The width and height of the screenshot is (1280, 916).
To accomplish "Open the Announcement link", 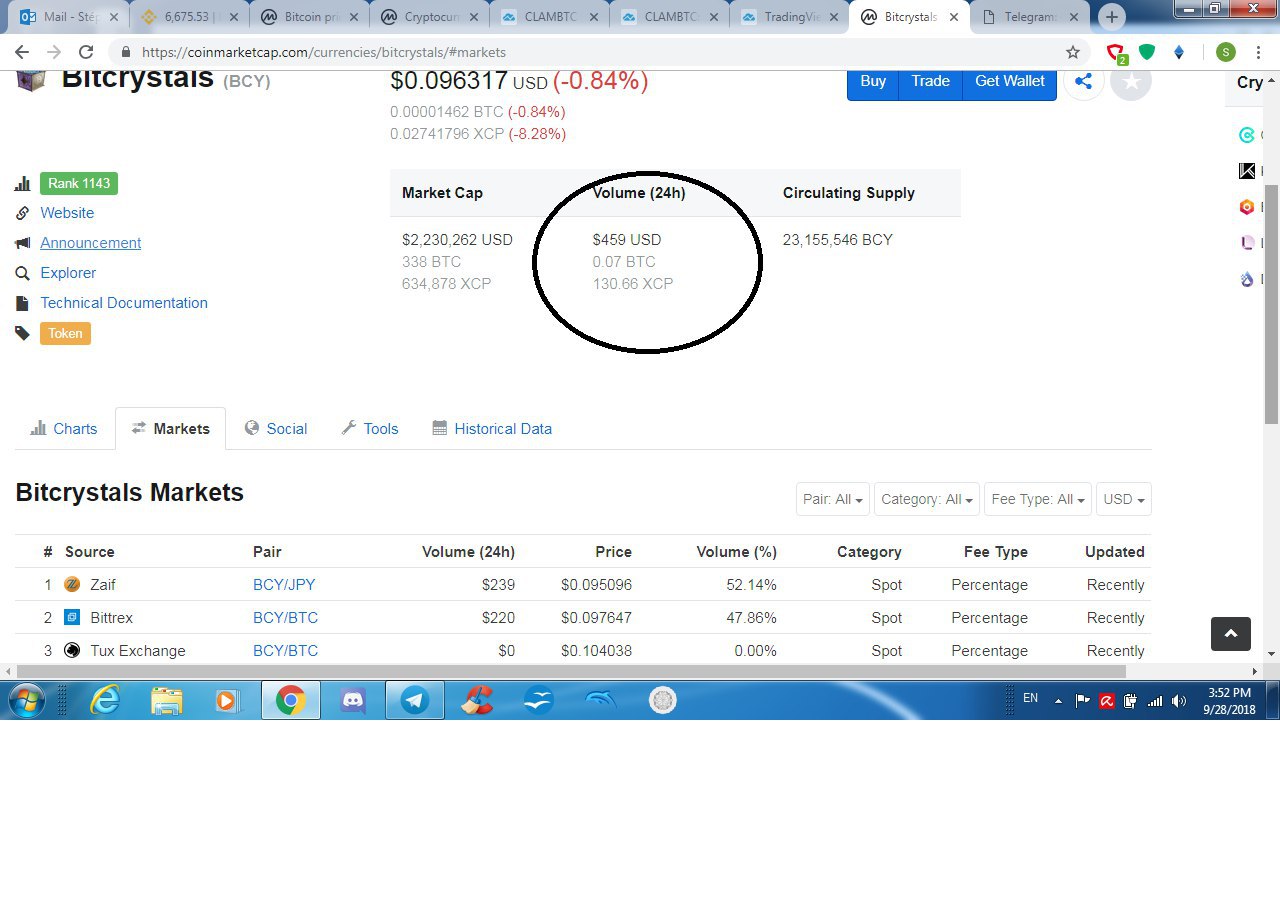I will pos(91,243).
